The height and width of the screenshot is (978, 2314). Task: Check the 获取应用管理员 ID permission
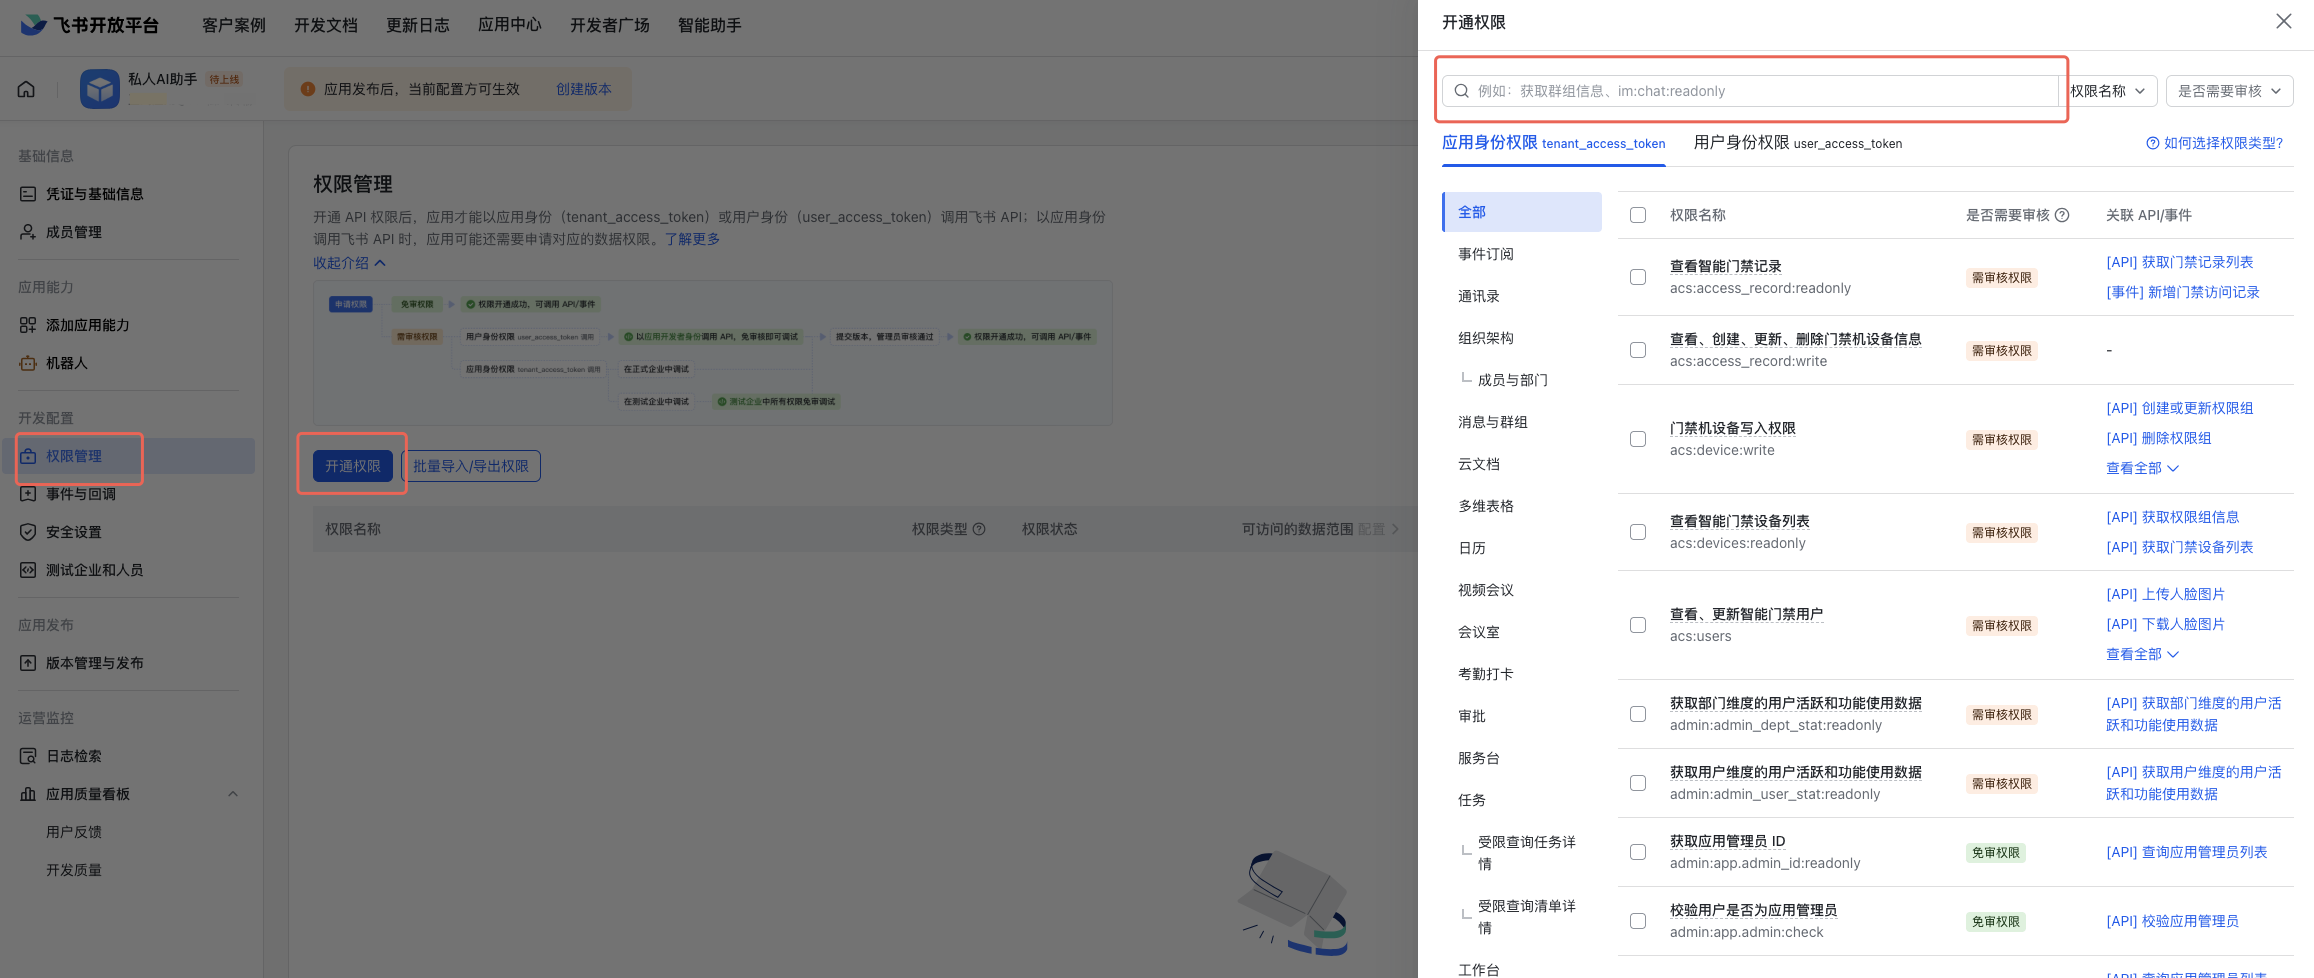(x=1638, y=852)
